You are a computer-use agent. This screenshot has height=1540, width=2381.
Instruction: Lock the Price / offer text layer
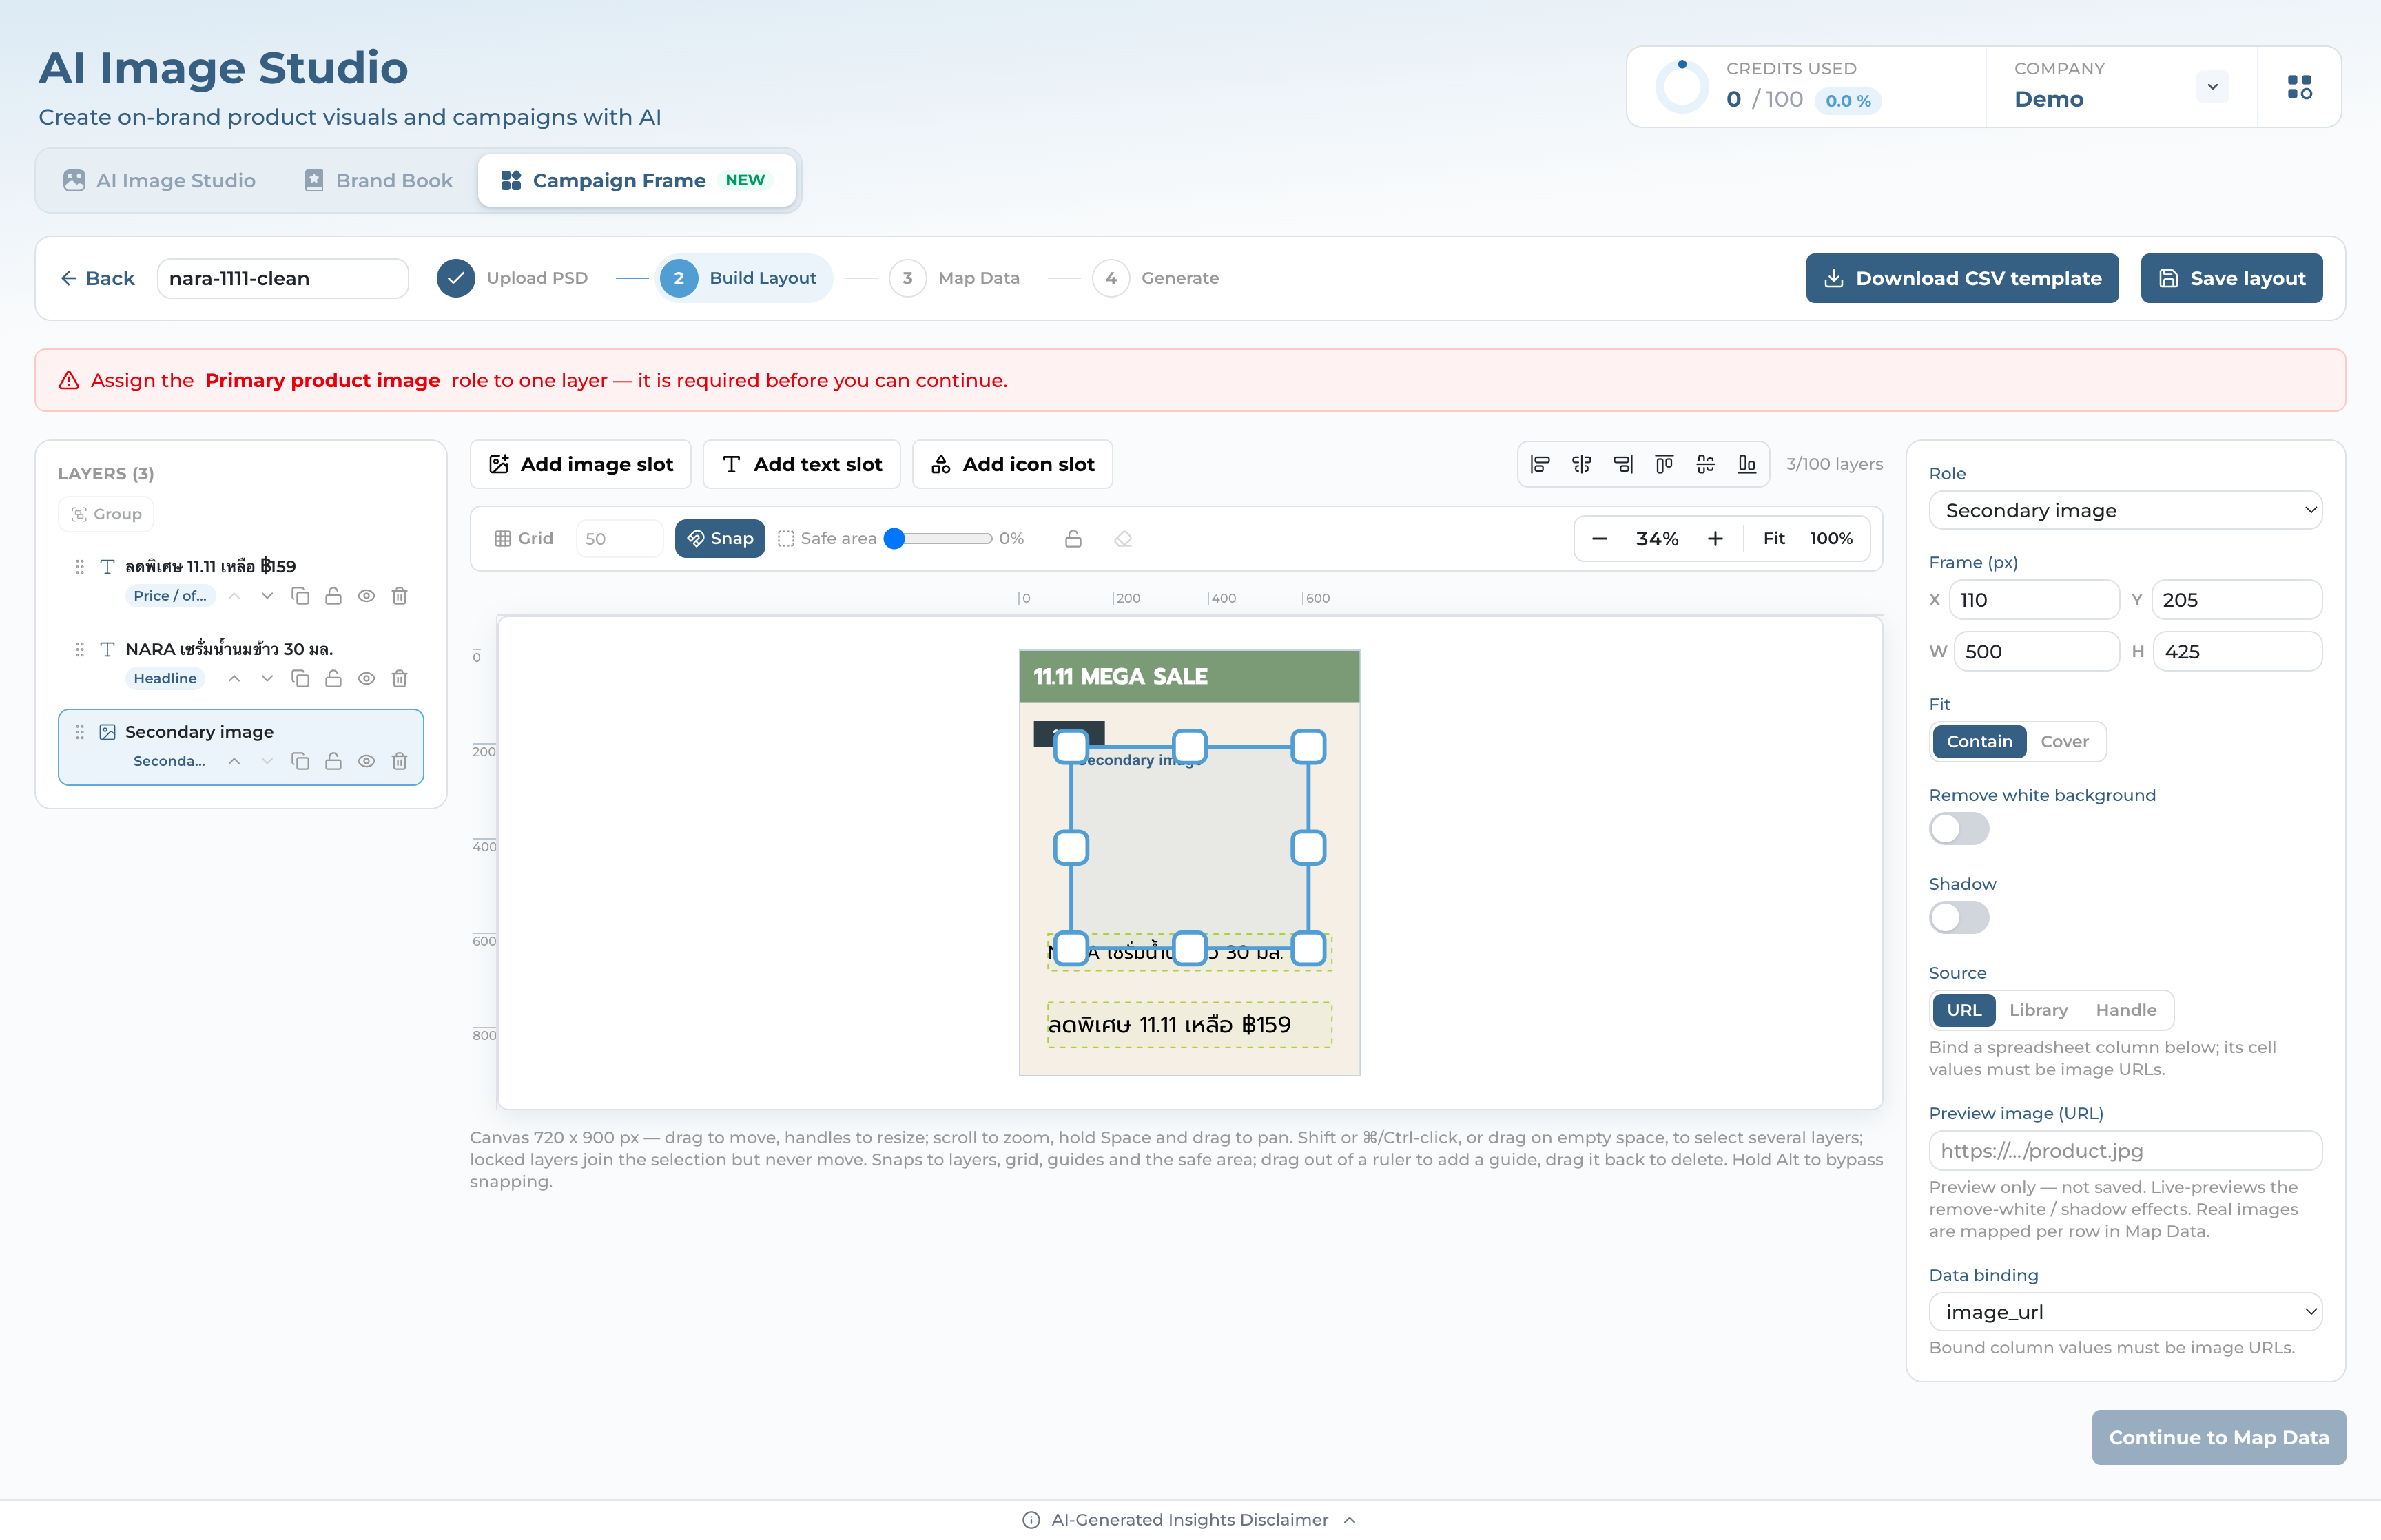click(x=333, y=596)
